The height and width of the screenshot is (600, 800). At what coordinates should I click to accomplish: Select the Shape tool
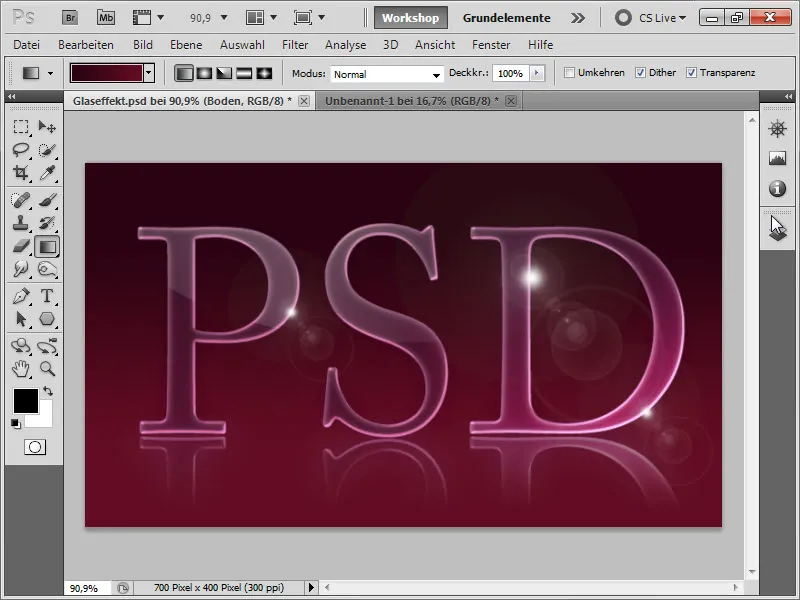pyautogui.click(x=47, y=319)
